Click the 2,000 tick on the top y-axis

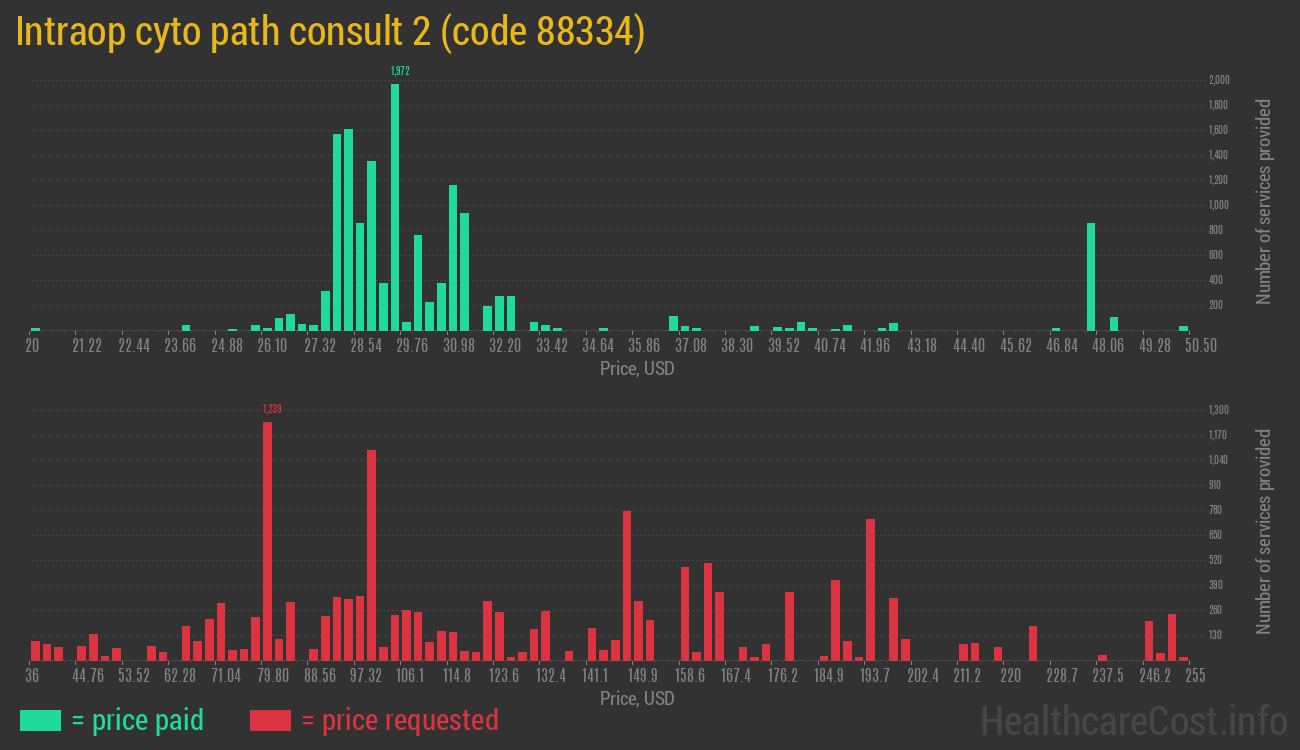(1219, 80)
